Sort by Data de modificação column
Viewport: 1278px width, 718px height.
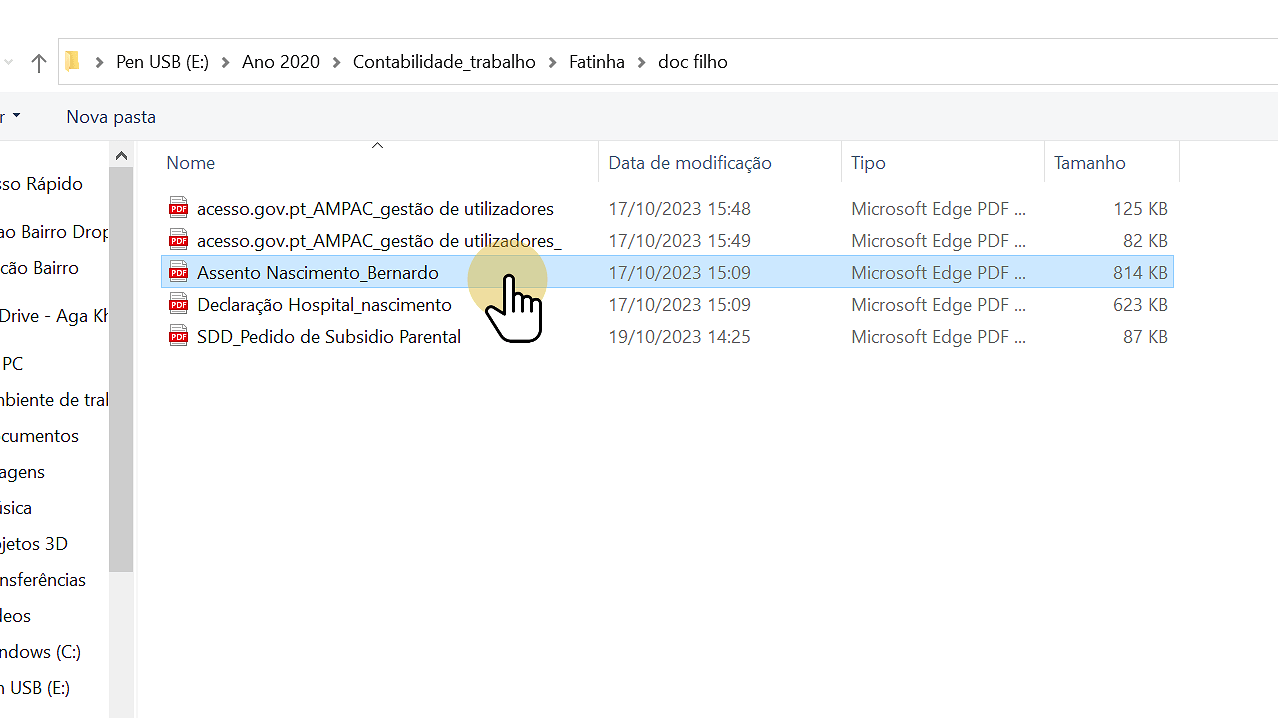tap(689, 163)
